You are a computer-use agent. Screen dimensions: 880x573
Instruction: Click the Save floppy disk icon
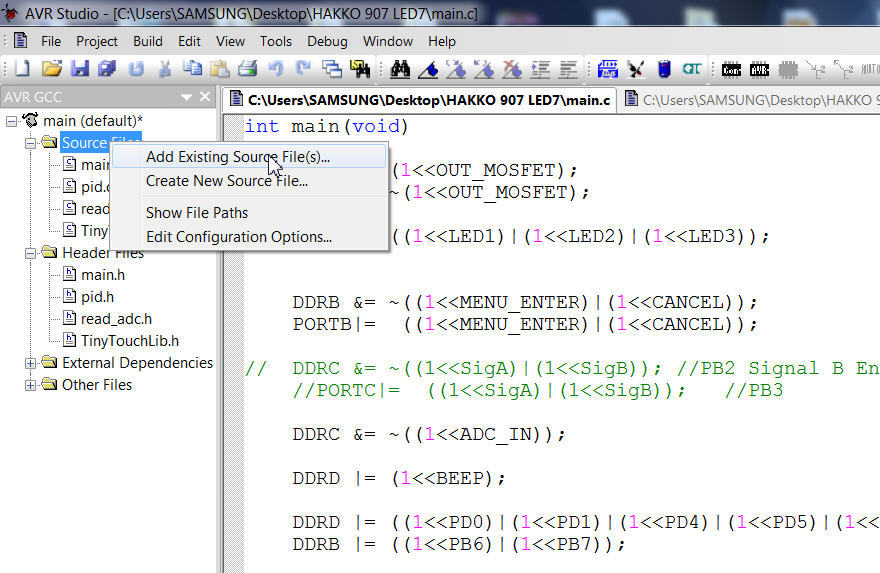(x=80, y=69)
